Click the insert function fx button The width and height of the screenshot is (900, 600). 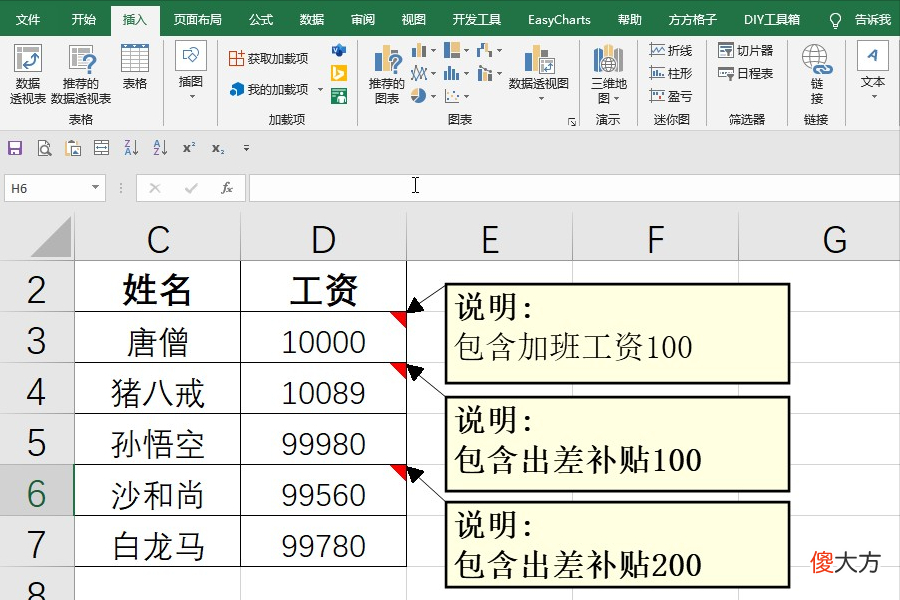227,188
